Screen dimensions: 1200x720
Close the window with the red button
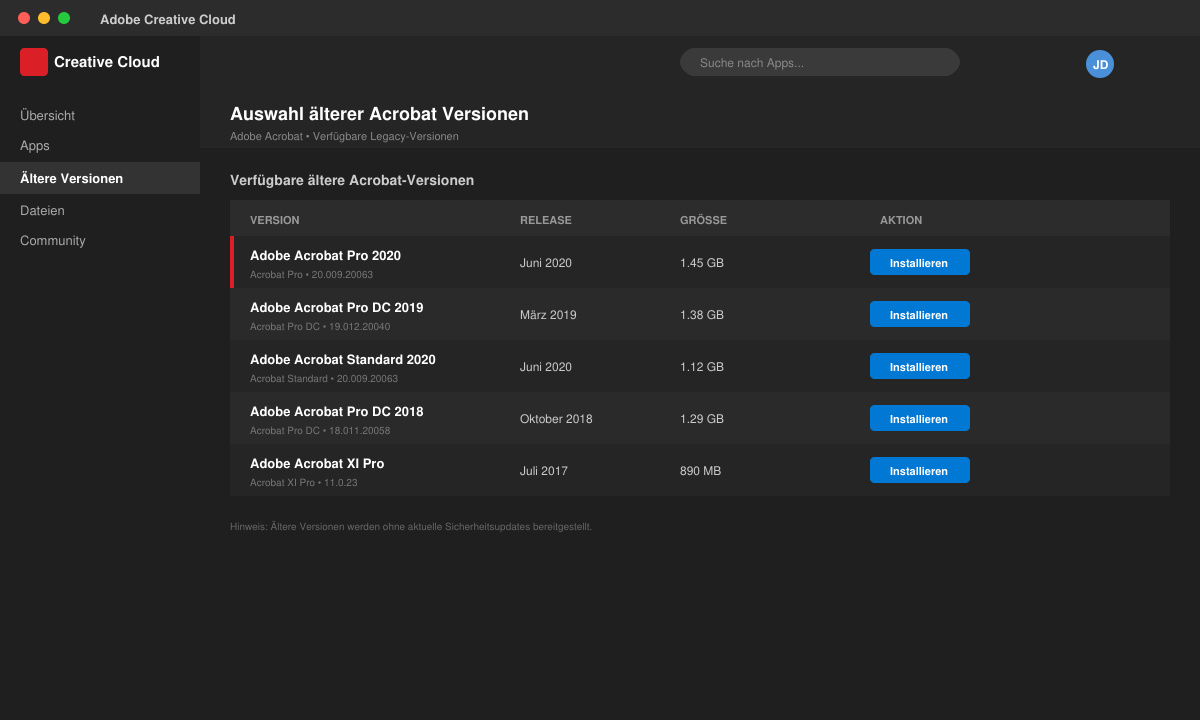24,18
